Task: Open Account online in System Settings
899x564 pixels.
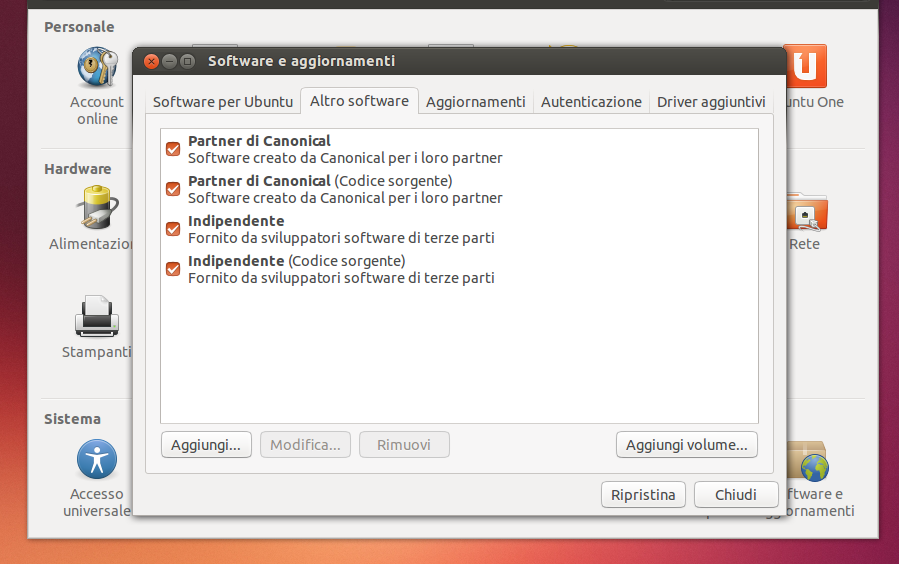Action: pyautogui.click(x=97, y=86)
